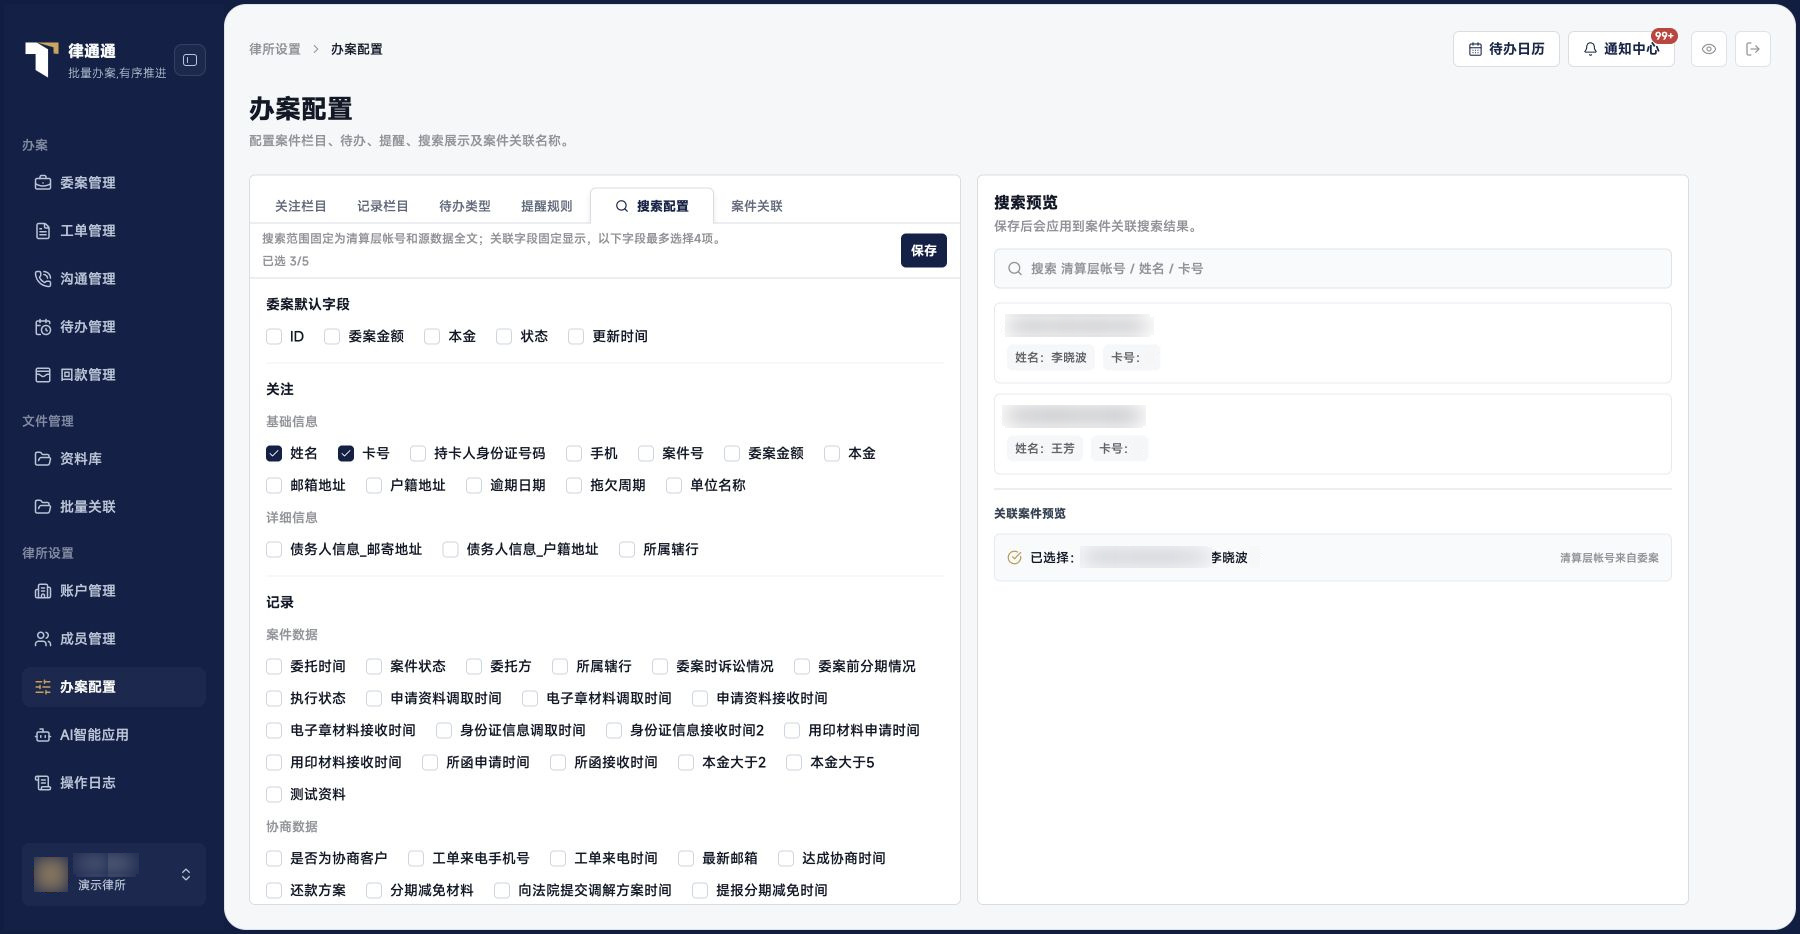Uncheck the 卡号 checkbox
Image resolution: width=1800 pixels, height=934 pixels.
tap(346, 454)
